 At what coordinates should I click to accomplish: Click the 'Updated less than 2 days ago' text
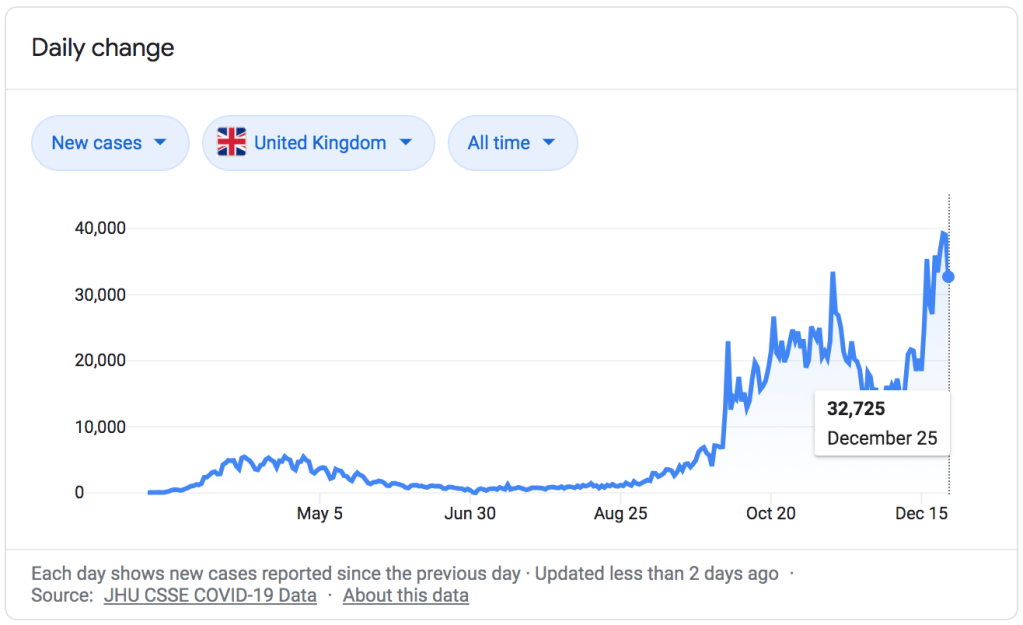click(x=656, y=574)
